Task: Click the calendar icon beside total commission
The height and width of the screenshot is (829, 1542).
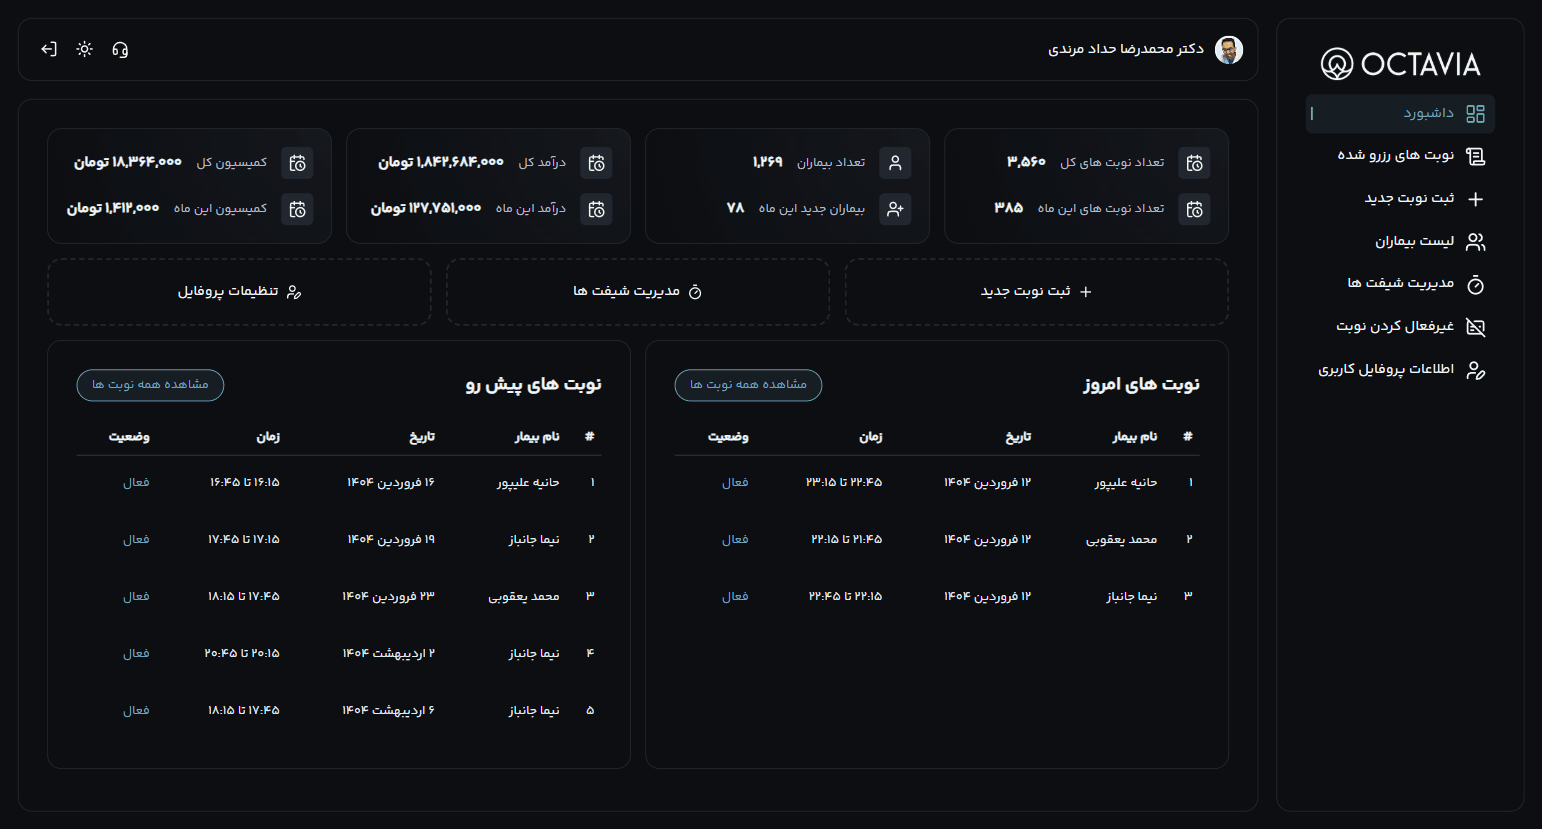Action: [297, 162]
